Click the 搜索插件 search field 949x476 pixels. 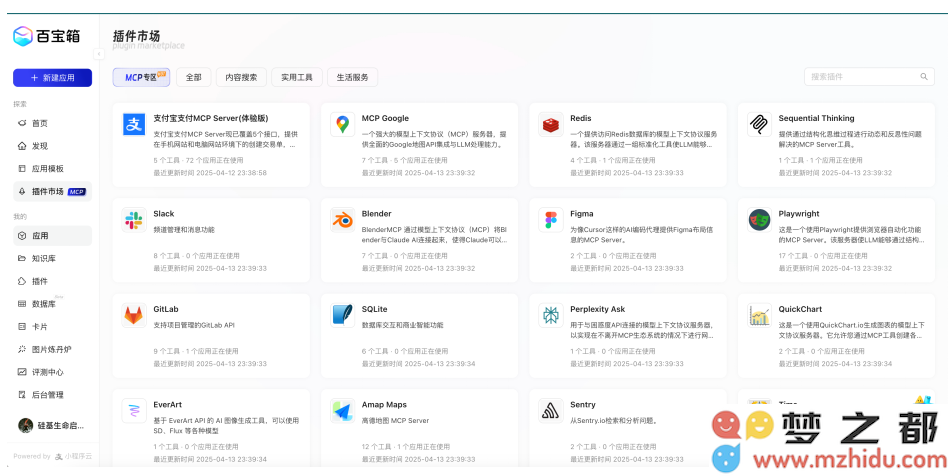[x=869, y=77]
